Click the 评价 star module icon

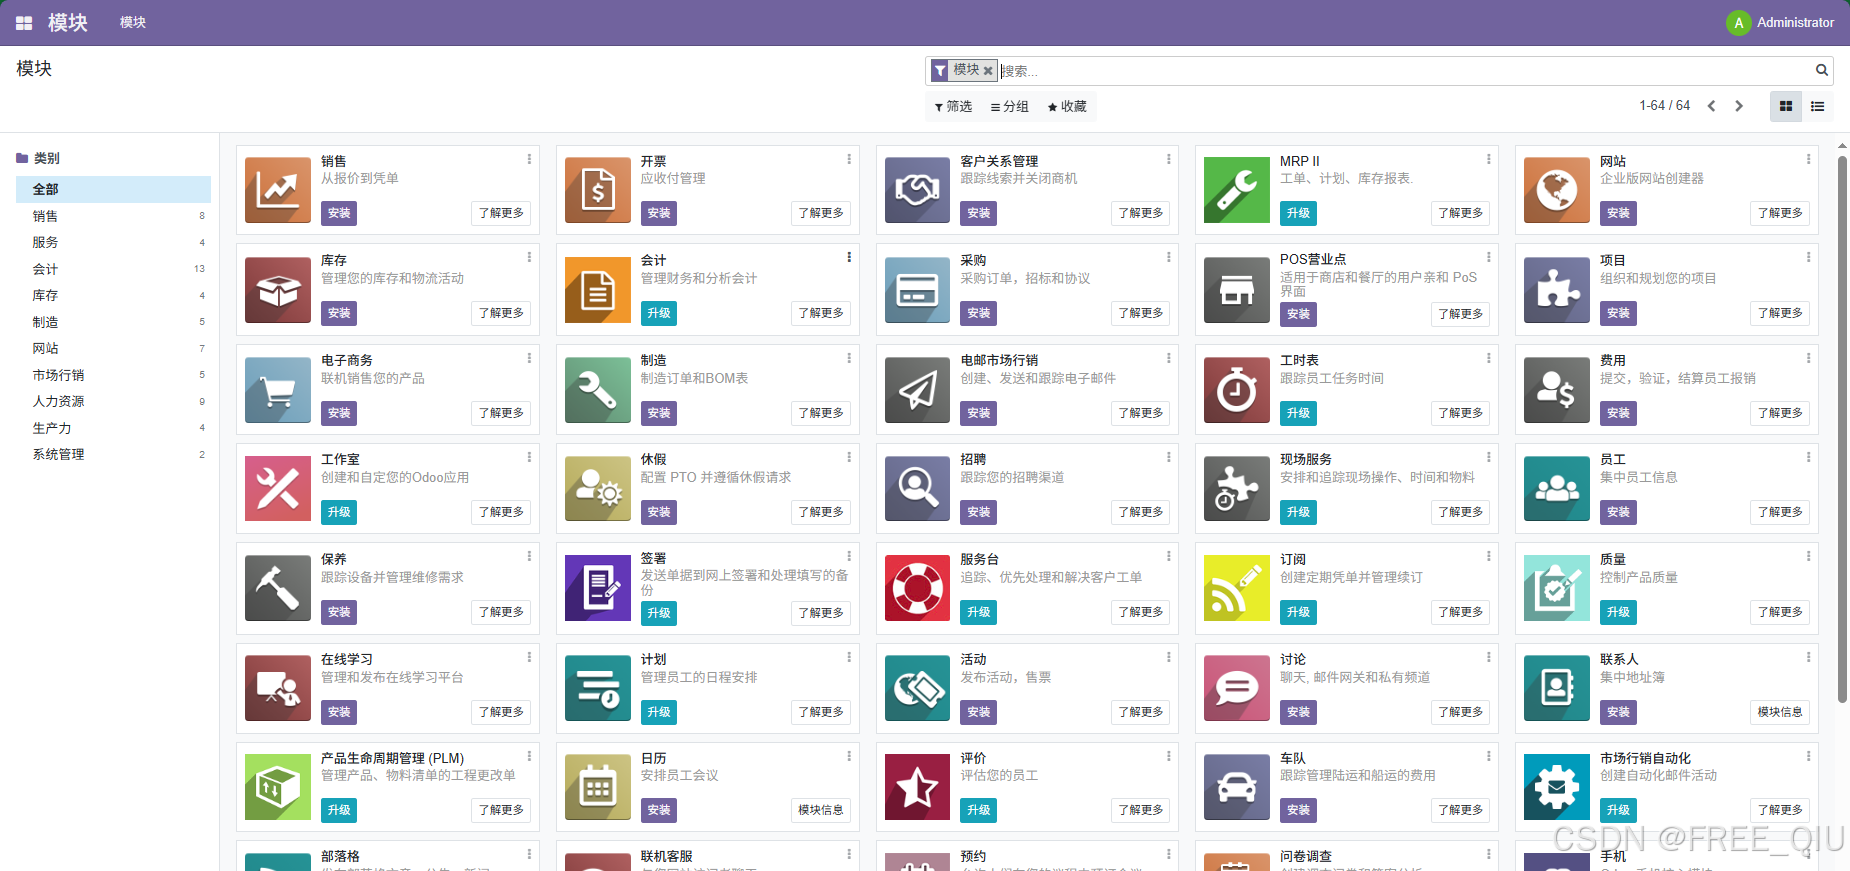point(917,788)
